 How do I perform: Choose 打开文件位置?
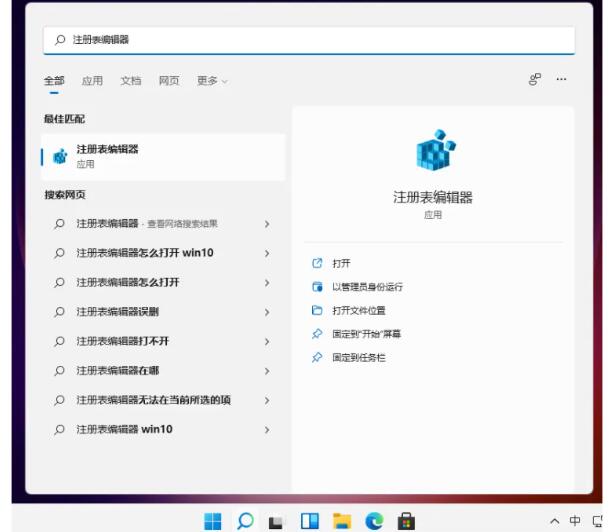click(x=359, y=310)
